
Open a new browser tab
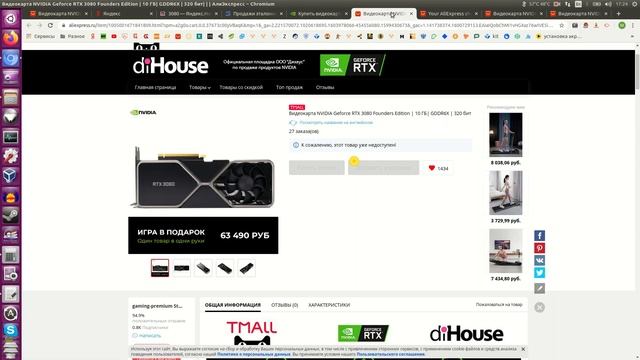pos(618,13)
